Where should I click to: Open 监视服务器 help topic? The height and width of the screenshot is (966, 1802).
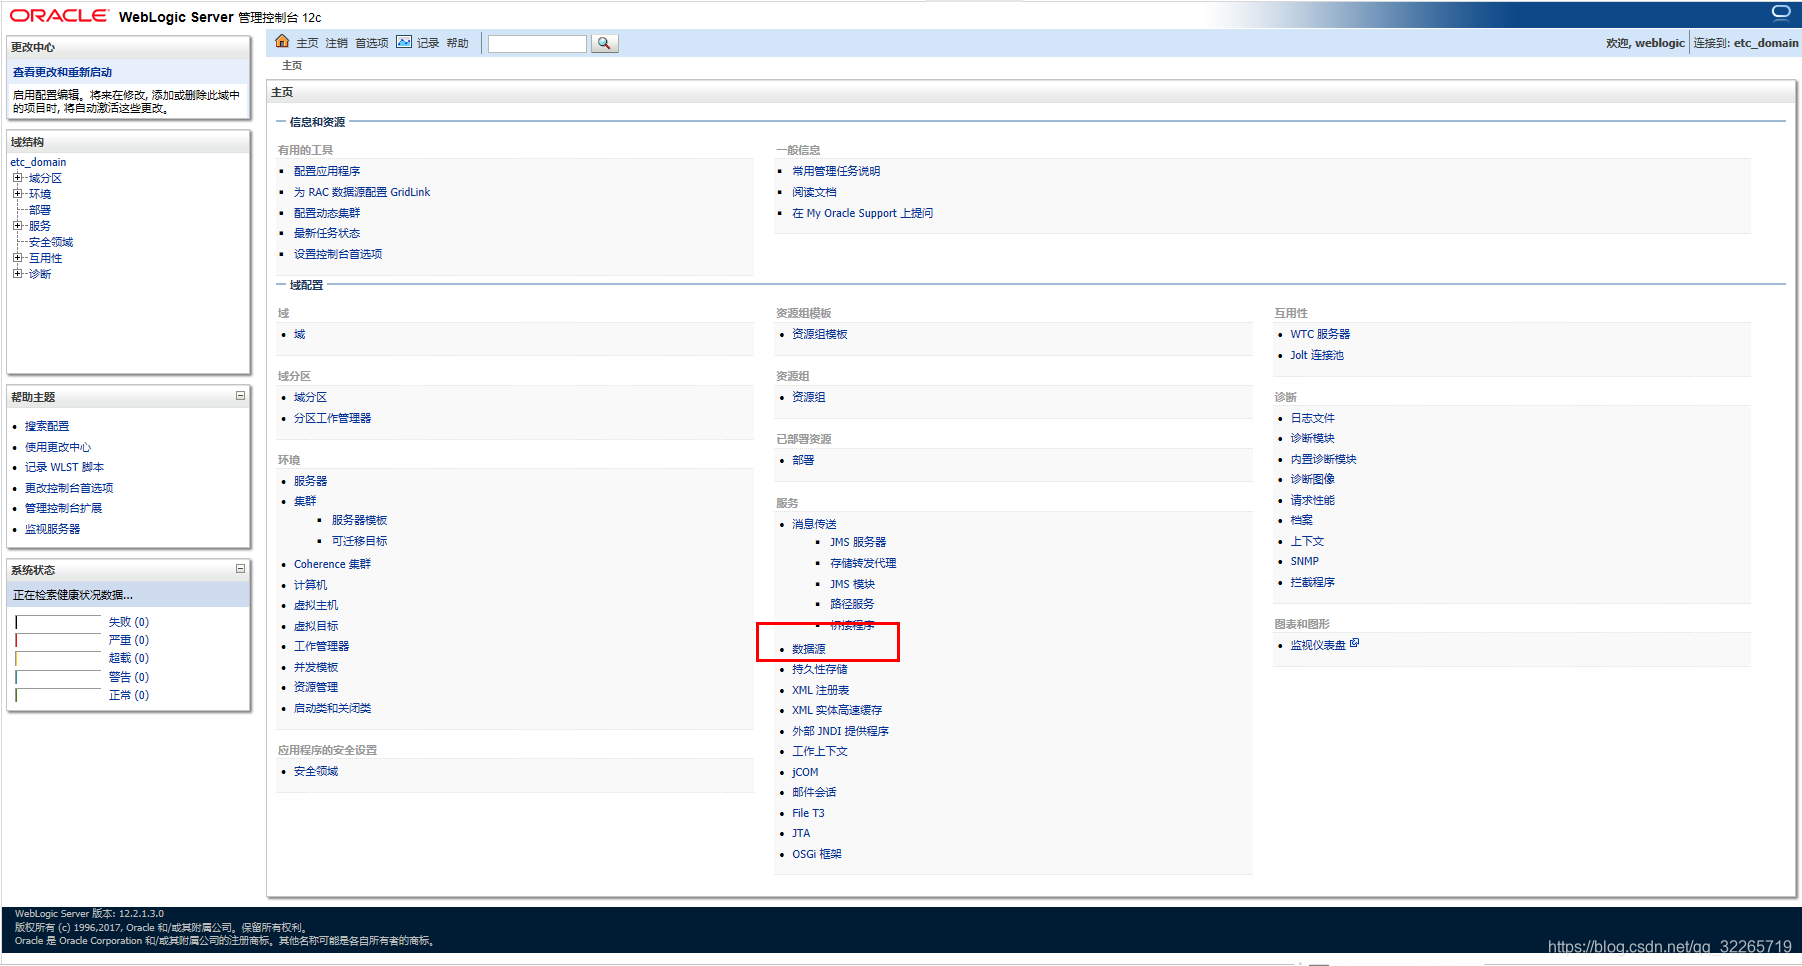[x=52, y=529]
